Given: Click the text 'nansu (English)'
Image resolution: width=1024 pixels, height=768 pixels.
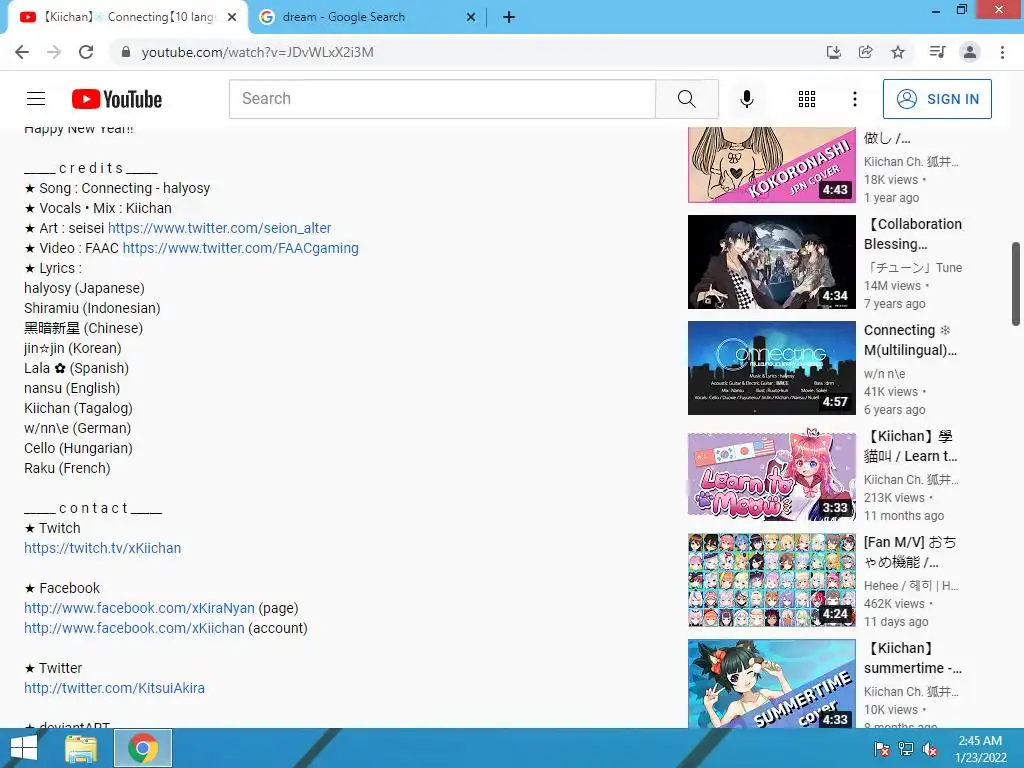Looking at the screenshot, I should point(72,388).
